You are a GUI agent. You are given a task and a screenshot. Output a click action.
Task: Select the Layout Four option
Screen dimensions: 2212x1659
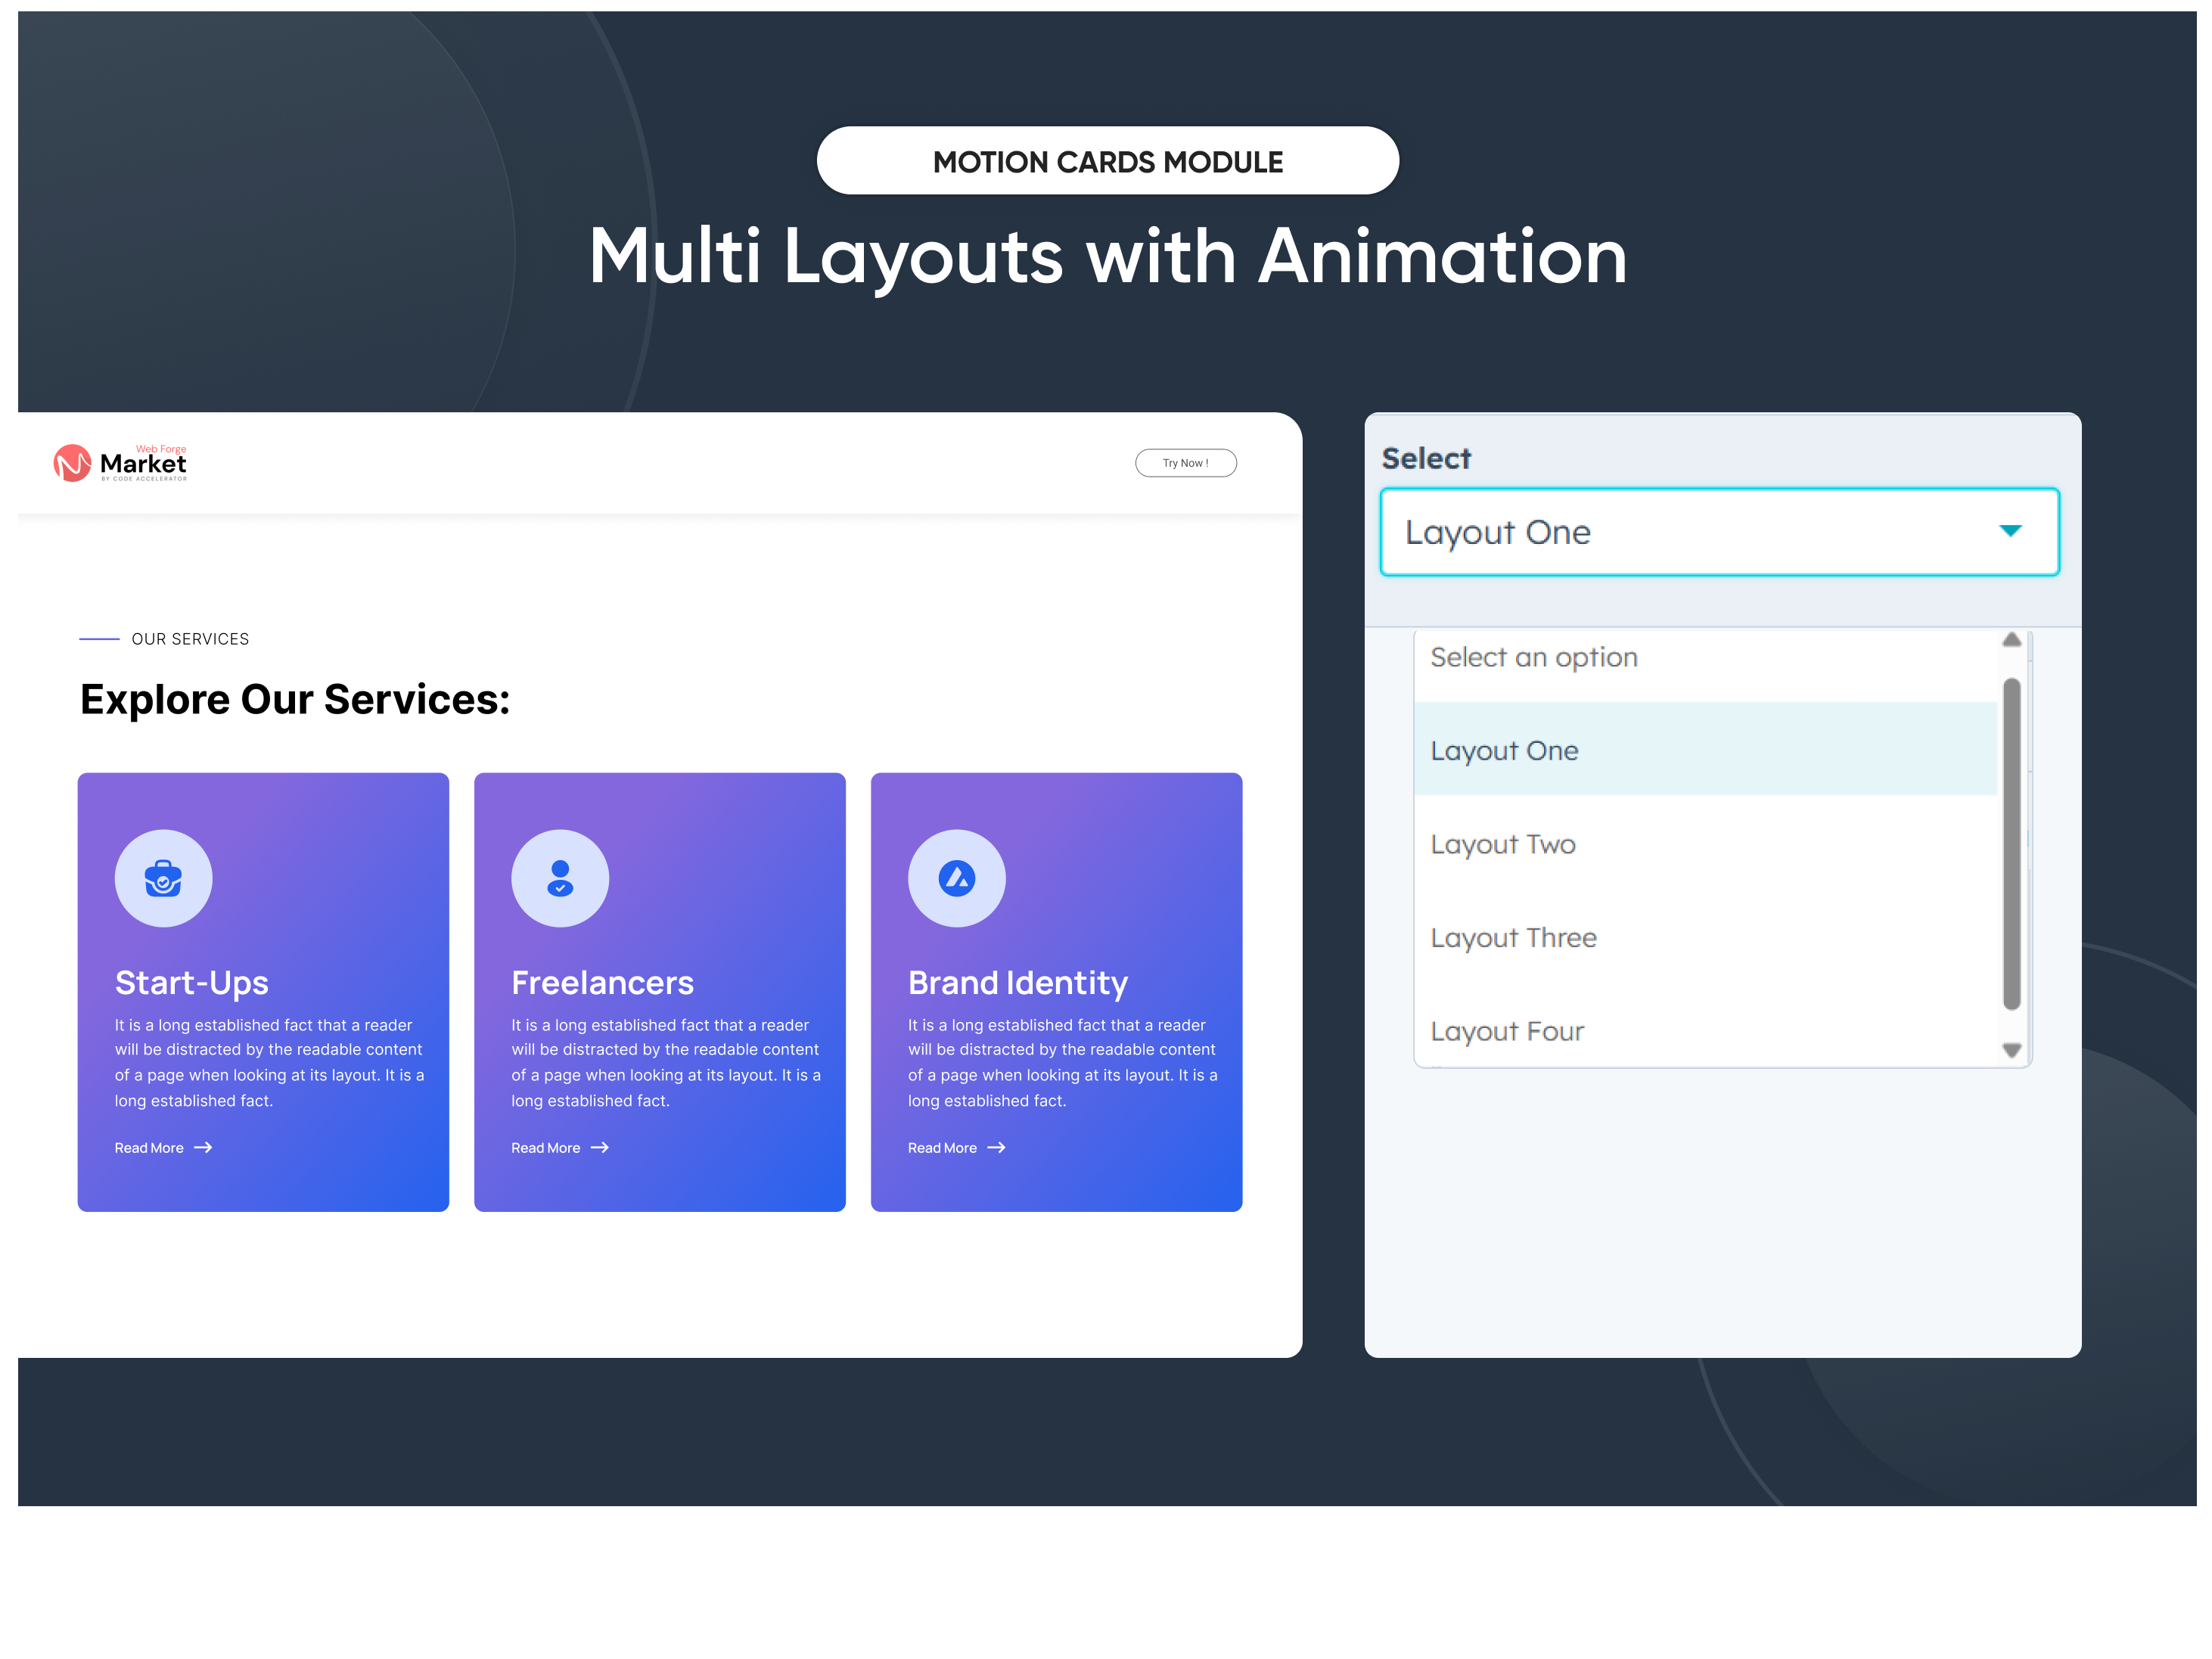[x=1507, y=1031]
